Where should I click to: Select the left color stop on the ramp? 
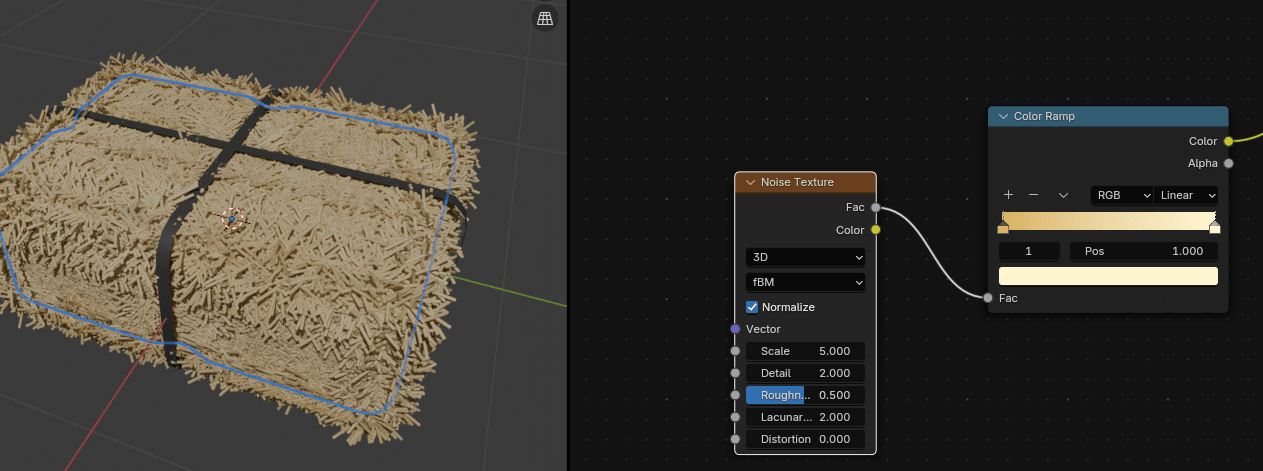pos(1003,228)
